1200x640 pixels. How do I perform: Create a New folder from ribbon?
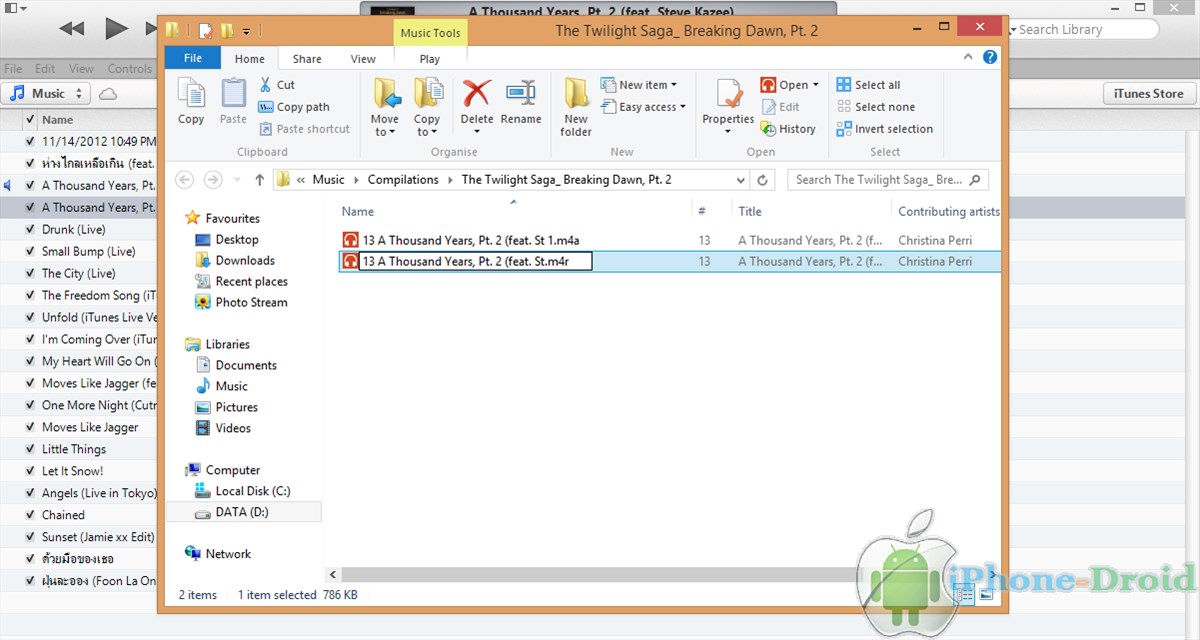[576, 107]
